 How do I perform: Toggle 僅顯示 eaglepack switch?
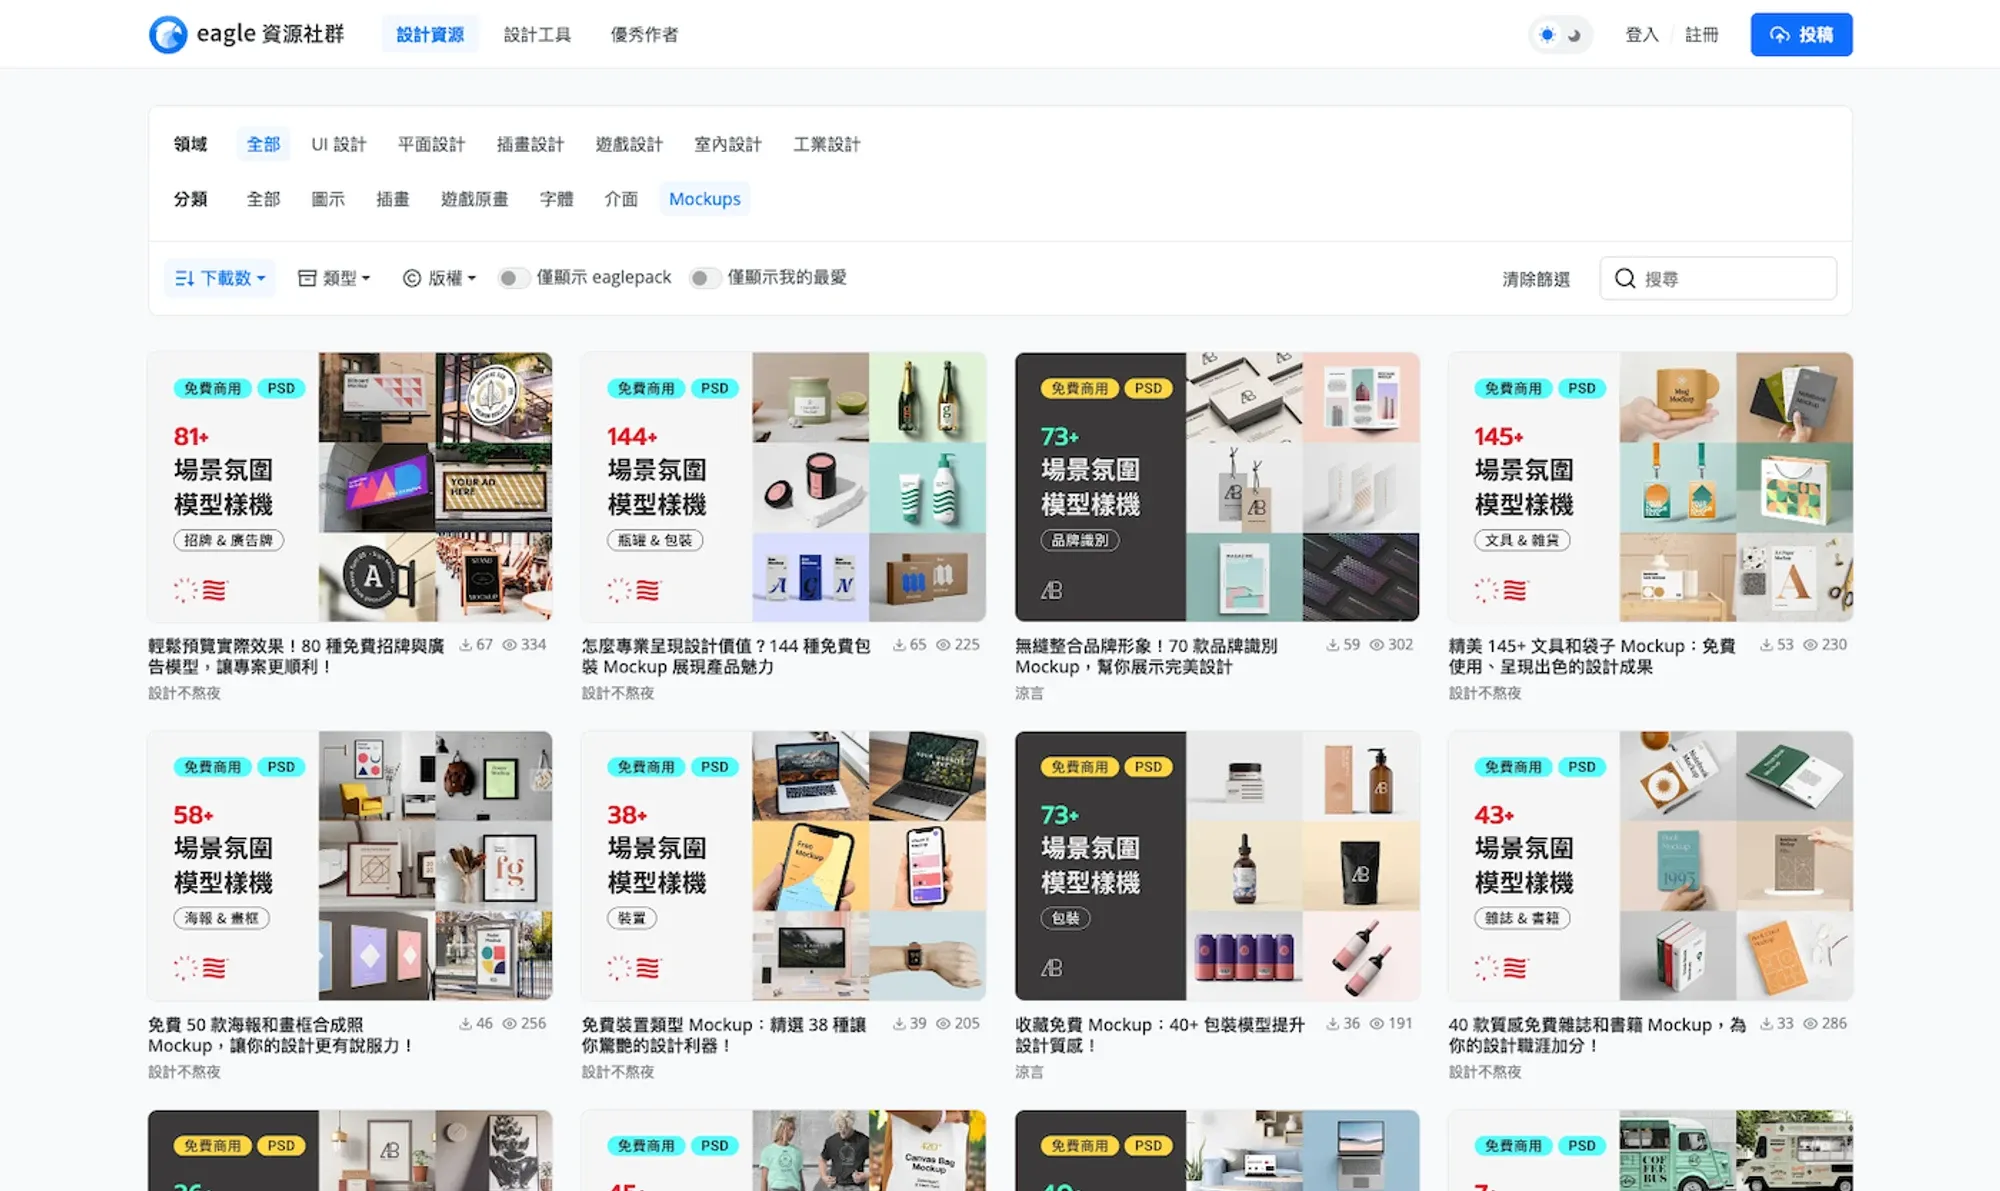513,278
